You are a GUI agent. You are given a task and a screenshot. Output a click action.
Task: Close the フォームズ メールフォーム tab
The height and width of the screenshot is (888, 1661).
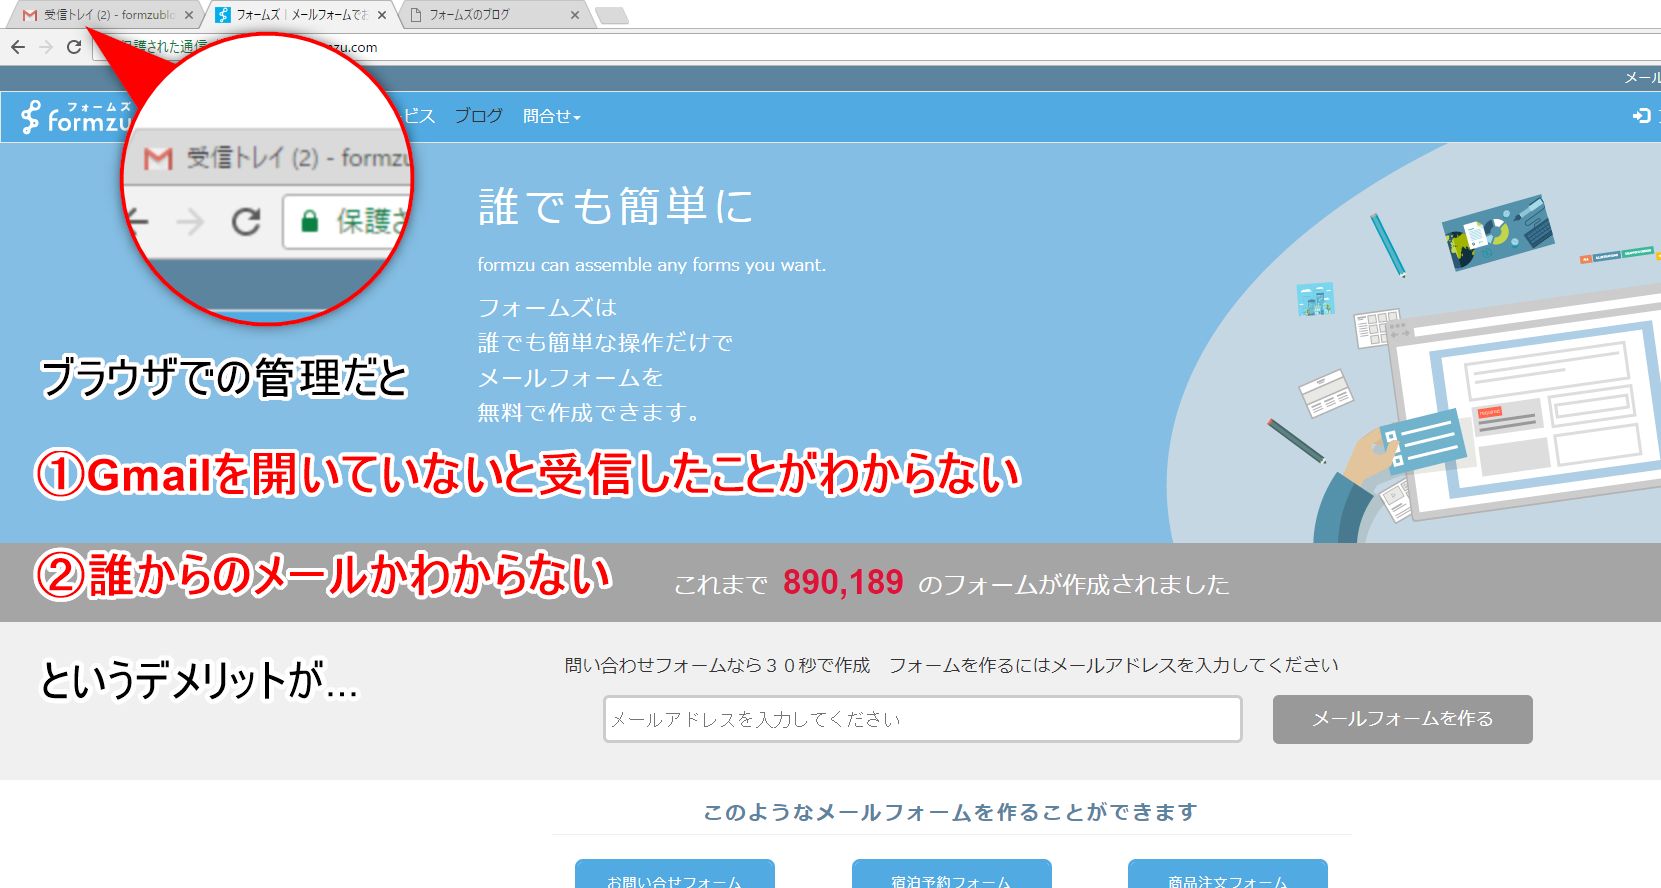[382, 15]
